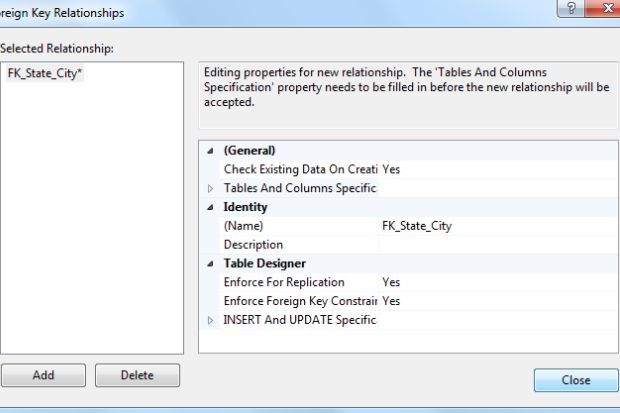Click the Yes value for Check Existing Data

pos(392,170)
